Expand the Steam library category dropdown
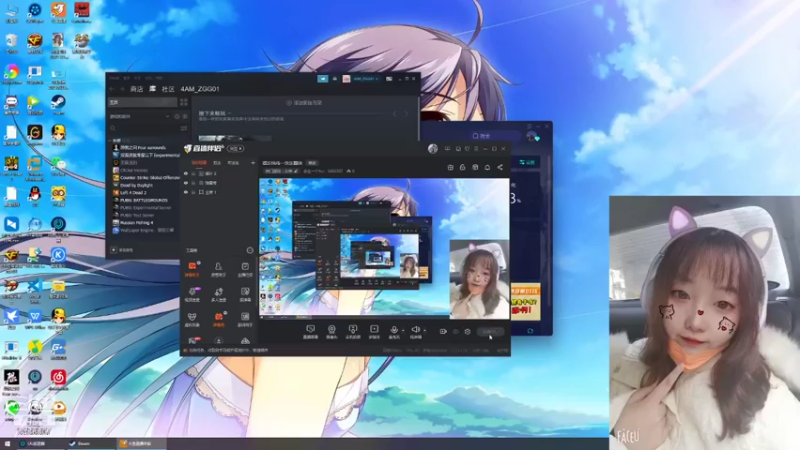This screenshot has width=800, height=450. point(167,116)
